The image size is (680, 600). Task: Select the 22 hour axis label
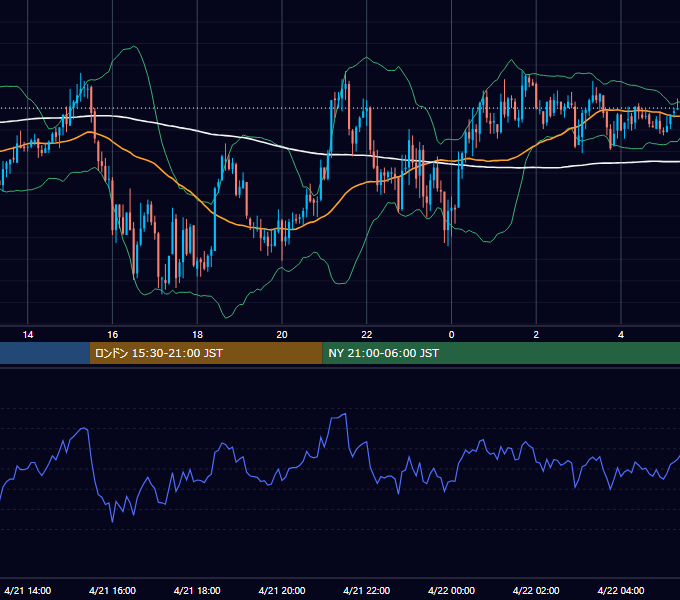coord(367,335)
